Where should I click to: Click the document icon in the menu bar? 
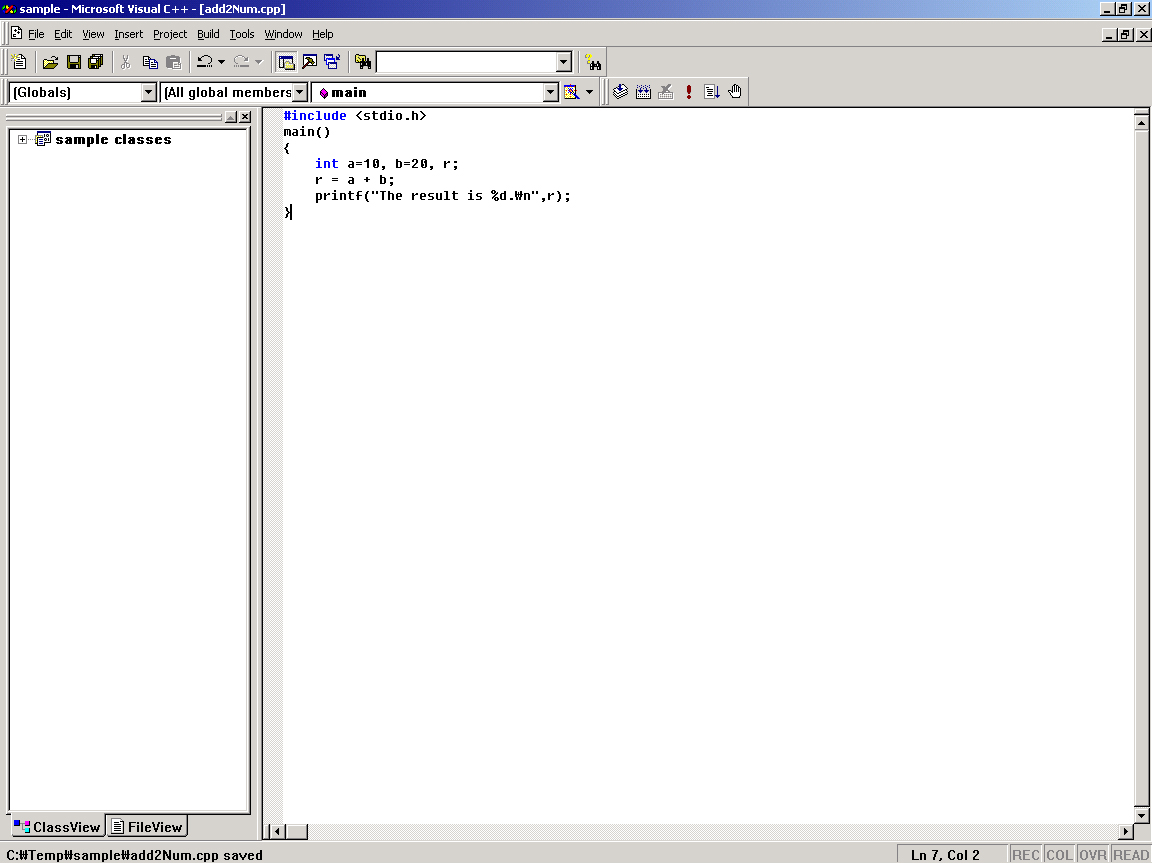click(16, 33)
